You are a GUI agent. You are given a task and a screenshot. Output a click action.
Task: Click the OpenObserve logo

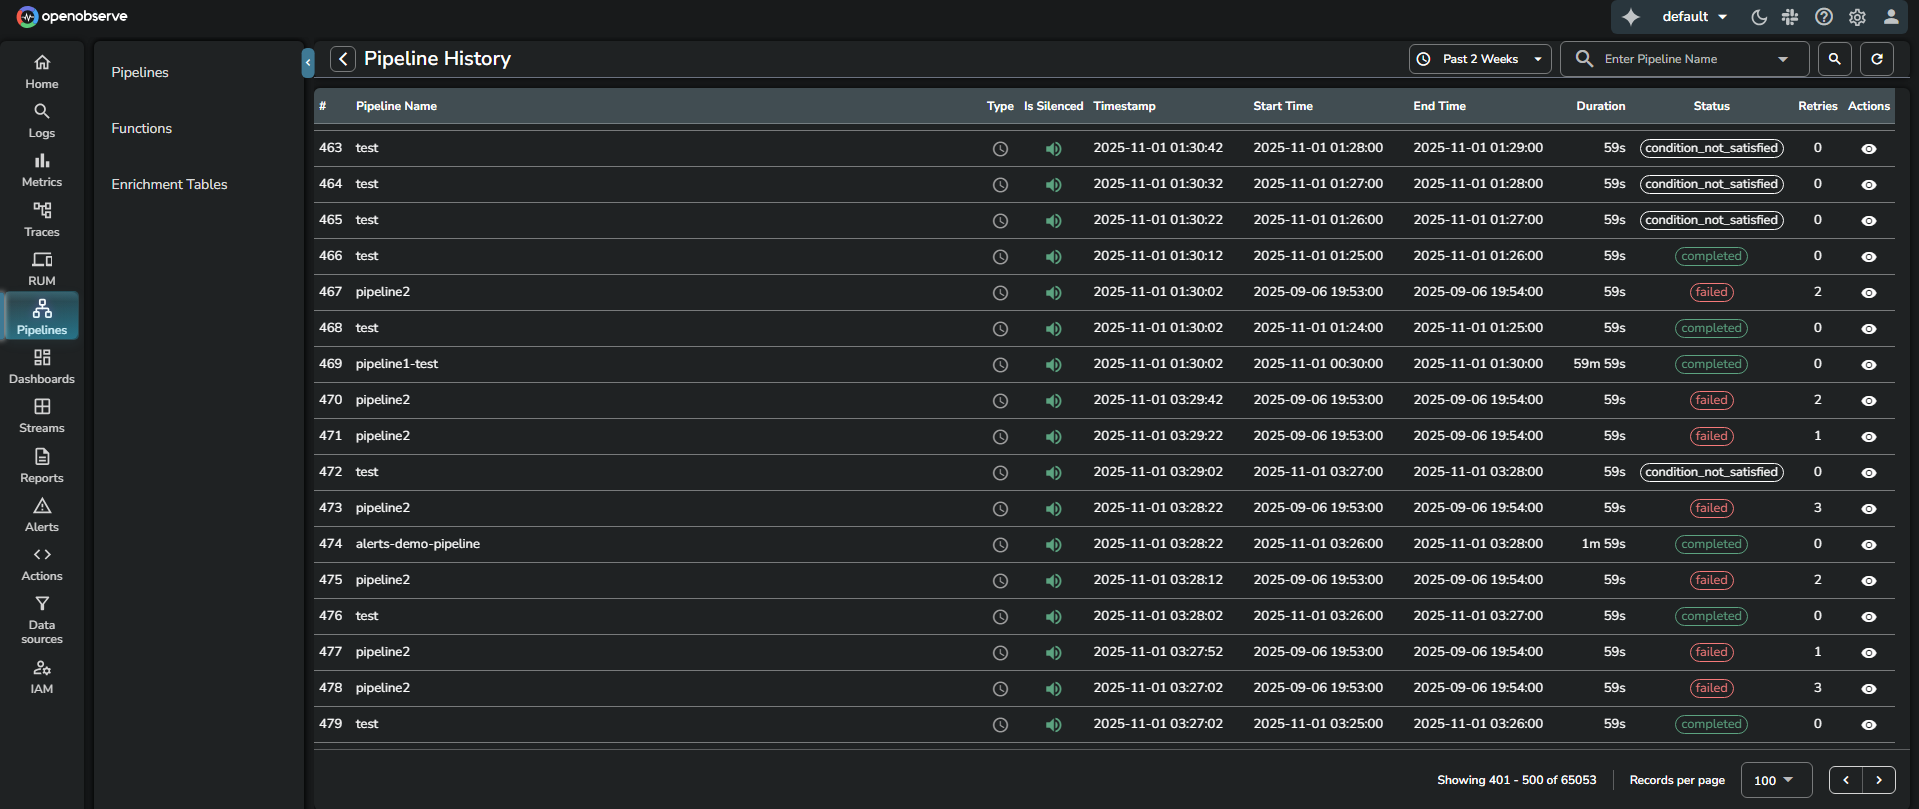click(x=72, y=16)
